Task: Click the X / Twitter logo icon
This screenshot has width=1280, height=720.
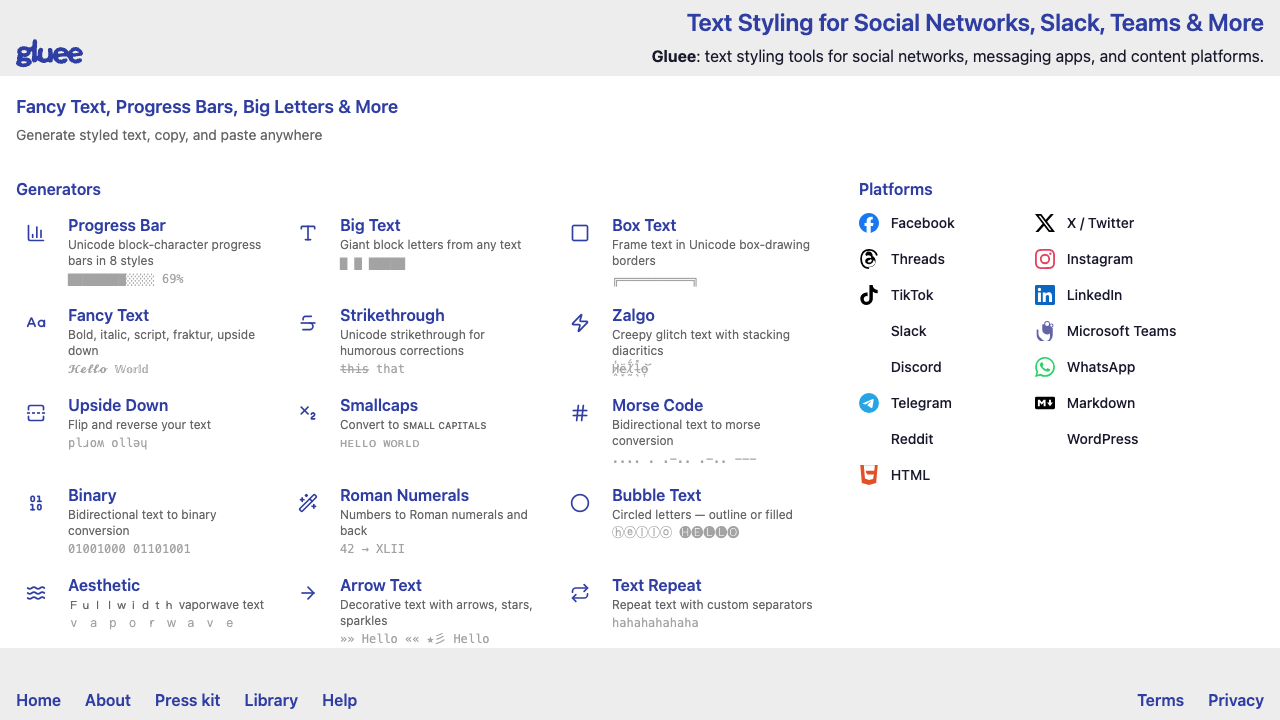Action: coord(1045,223)
